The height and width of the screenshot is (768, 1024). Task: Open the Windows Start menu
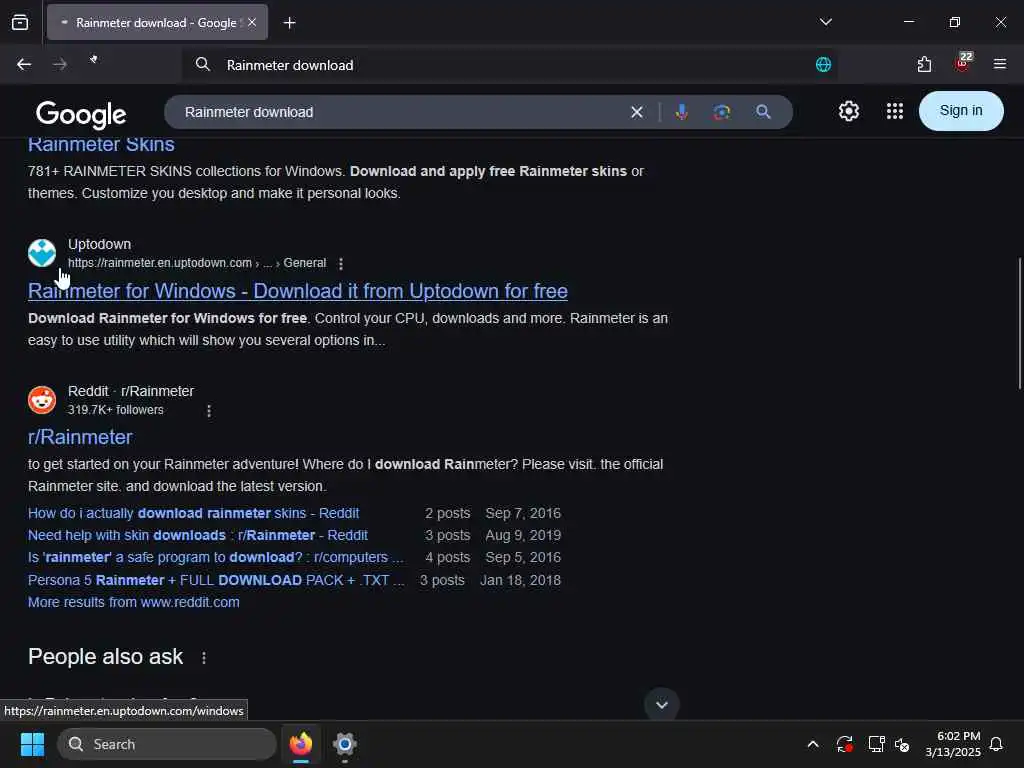32,744
